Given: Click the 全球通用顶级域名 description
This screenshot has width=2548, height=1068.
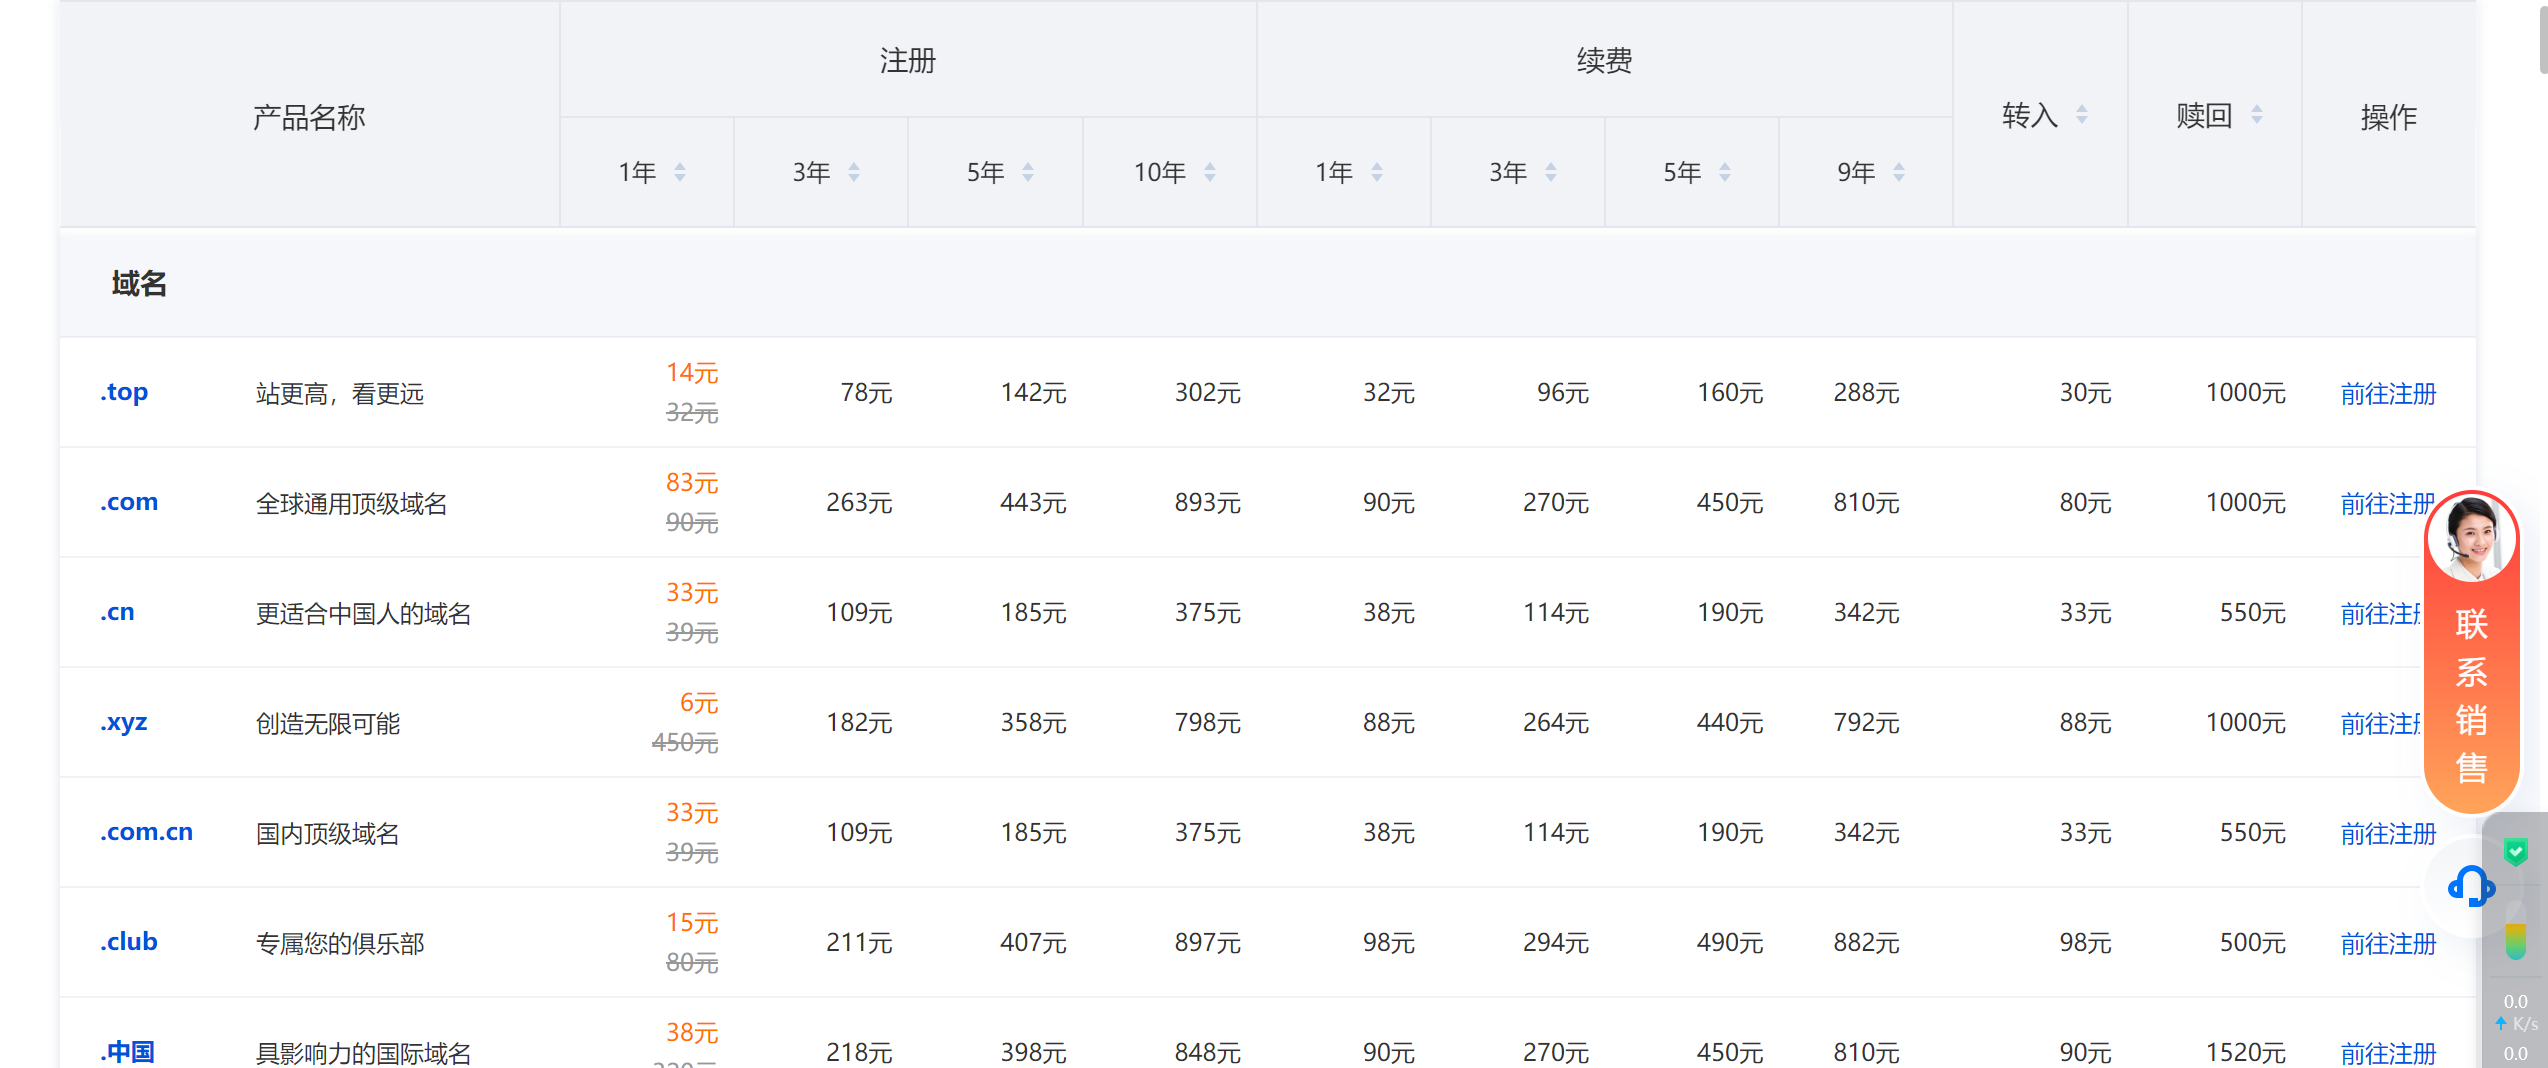Looking at the screenshot, I should click(351, 503).
